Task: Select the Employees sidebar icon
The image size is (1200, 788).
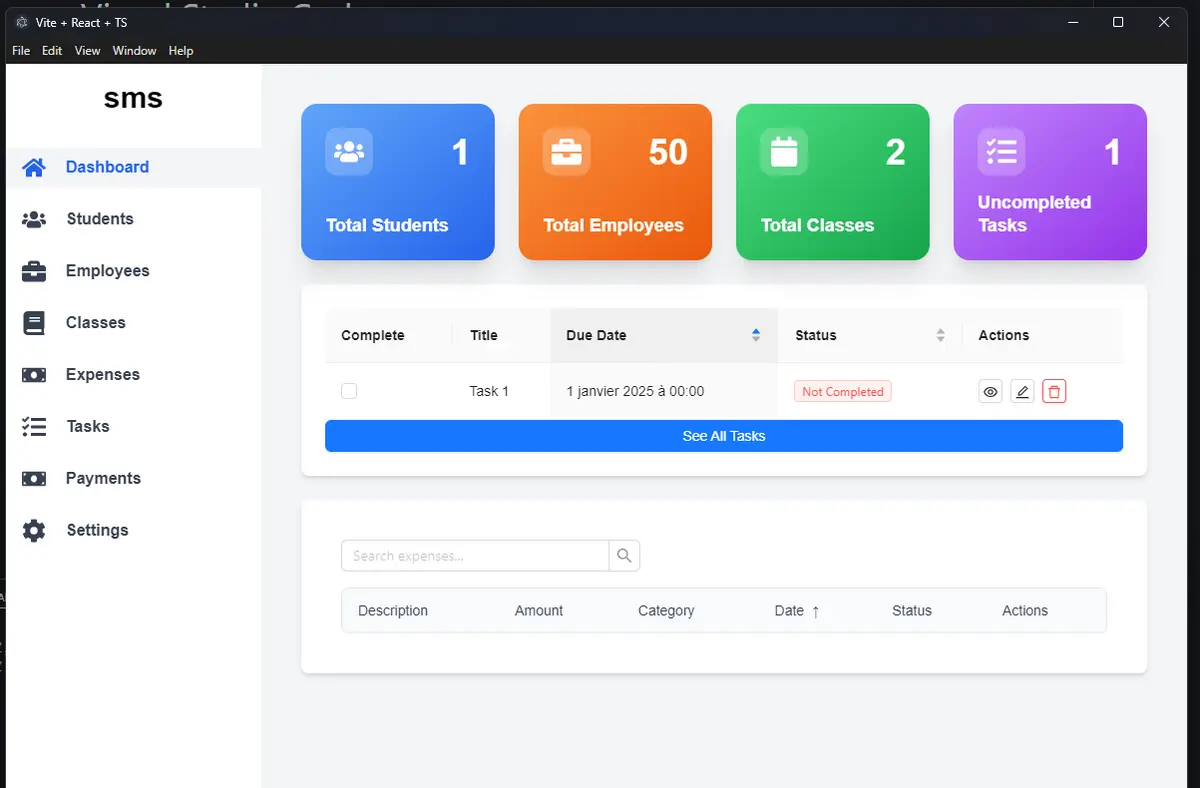Action: [33, 270]
